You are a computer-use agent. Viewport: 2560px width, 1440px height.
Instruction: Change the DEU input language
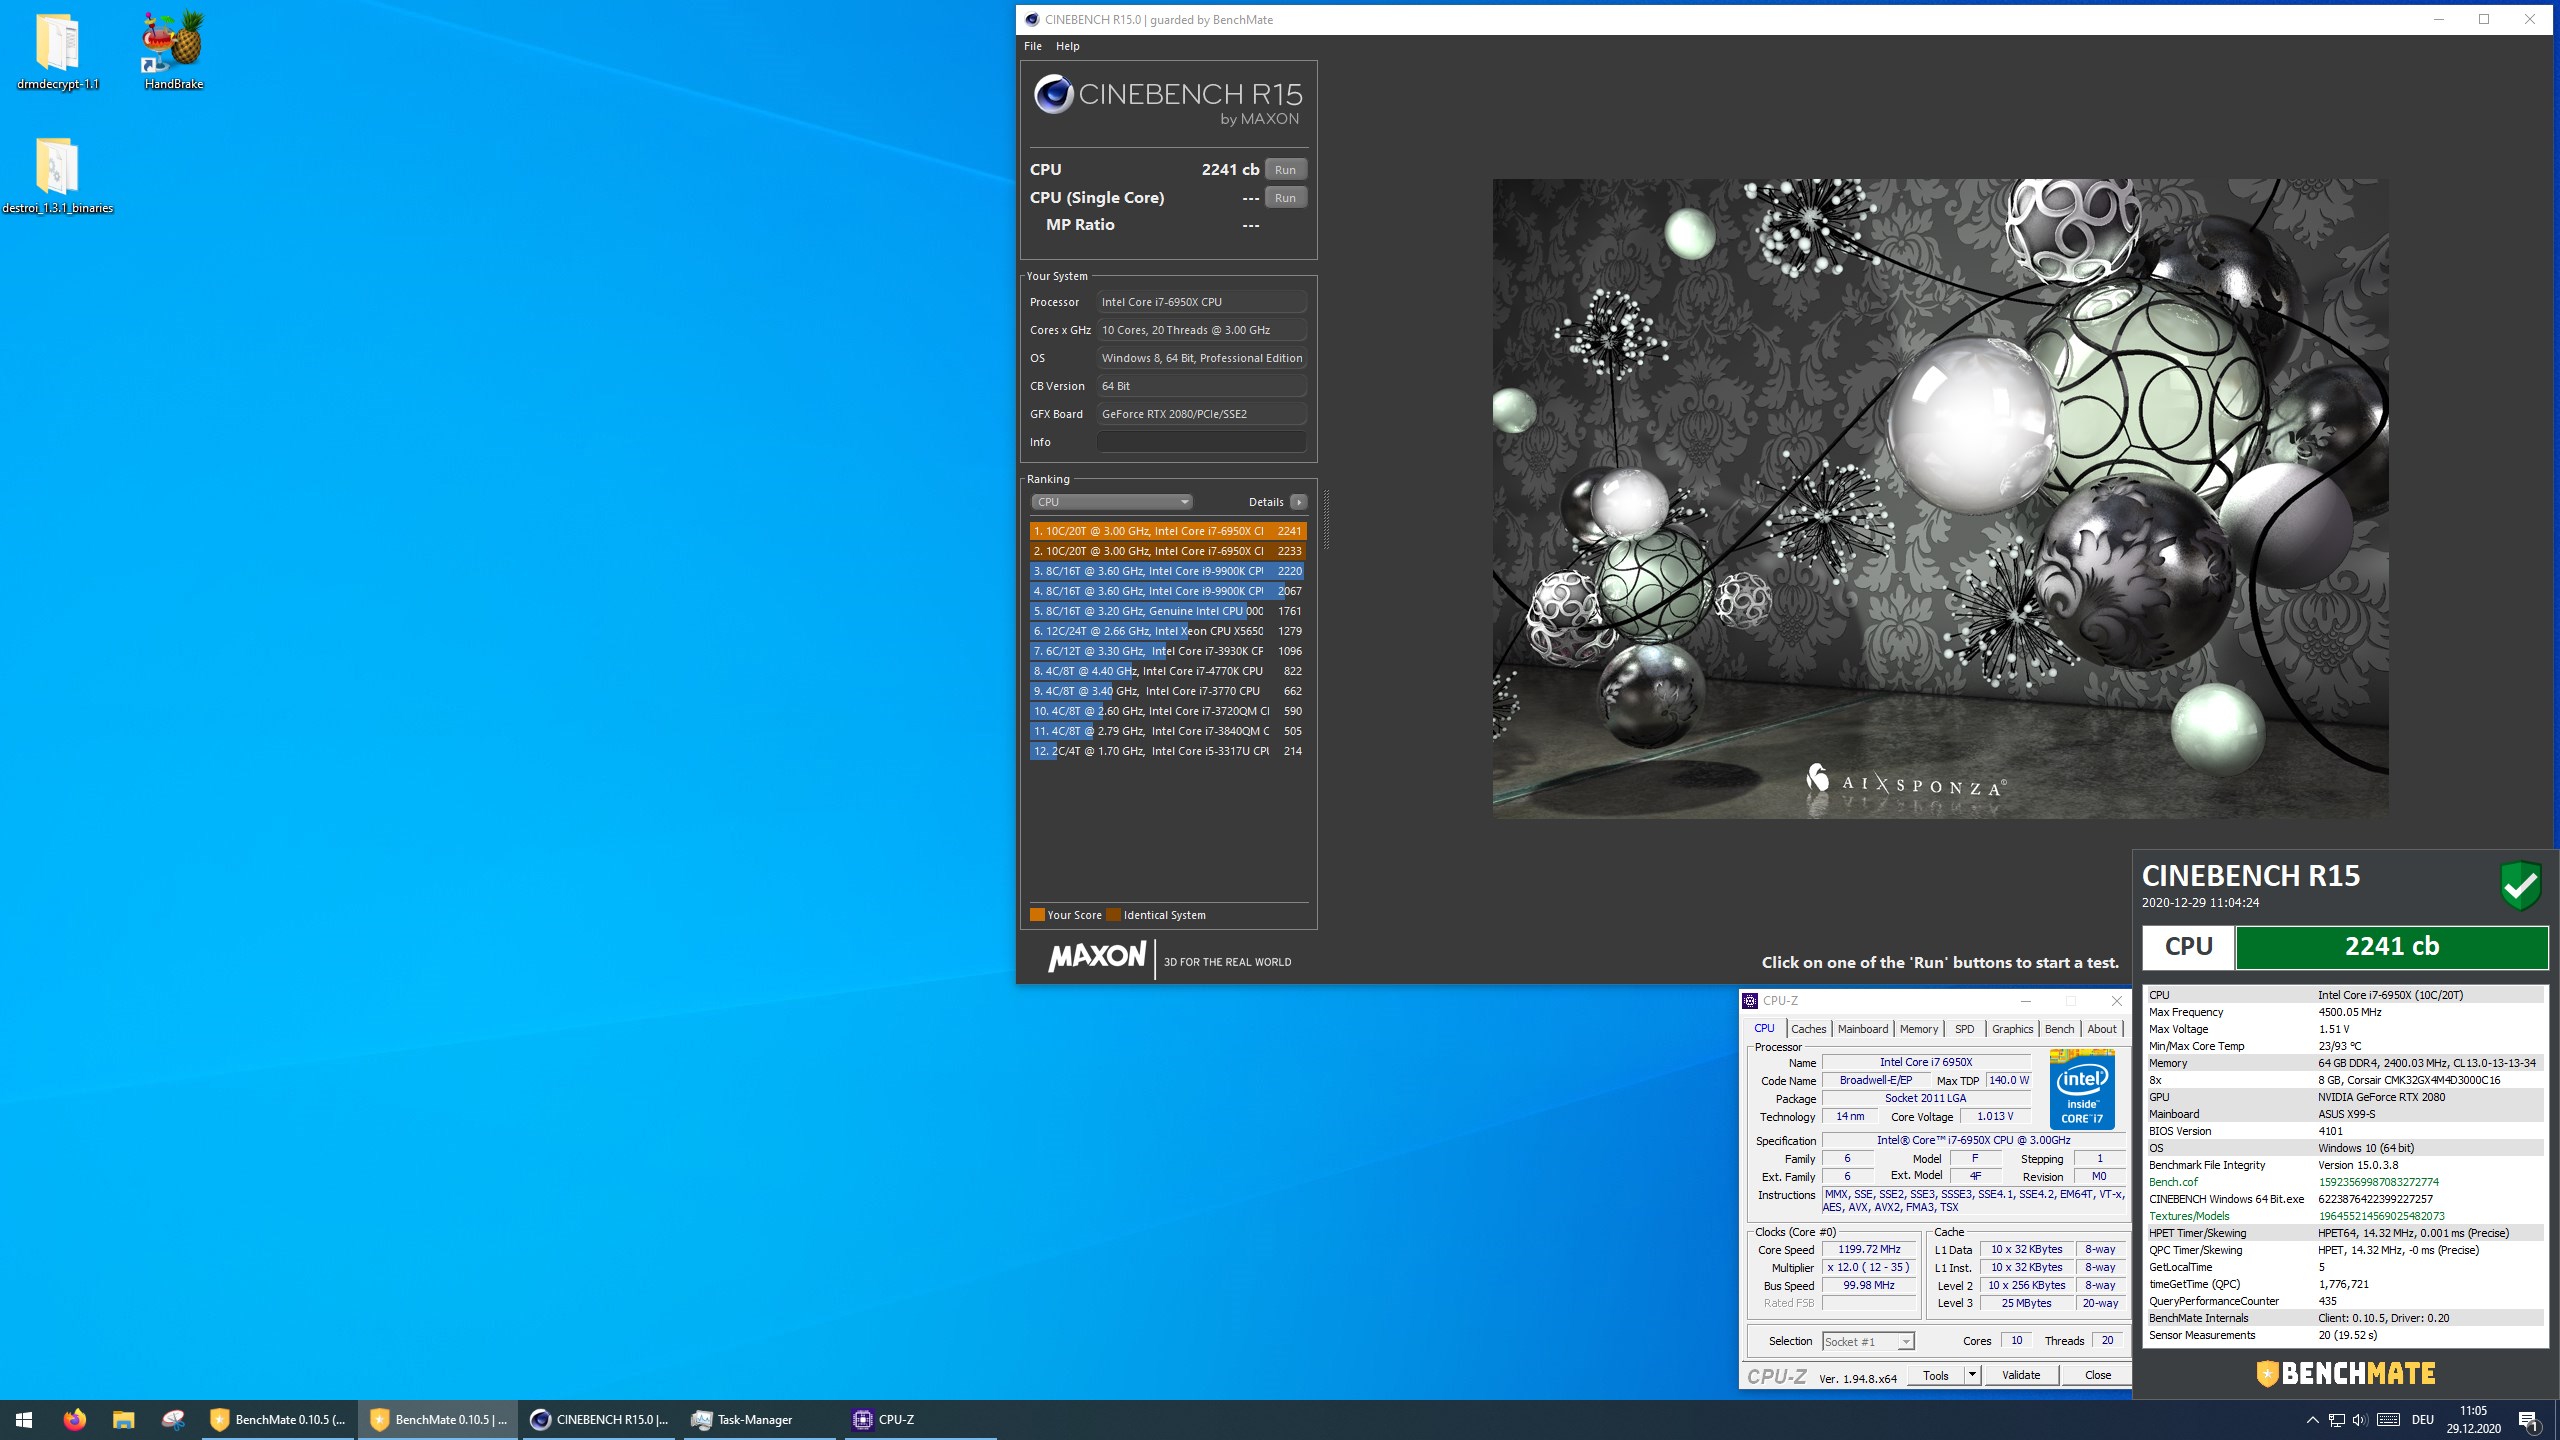pyautogui.click(x=2423, y=1420)
